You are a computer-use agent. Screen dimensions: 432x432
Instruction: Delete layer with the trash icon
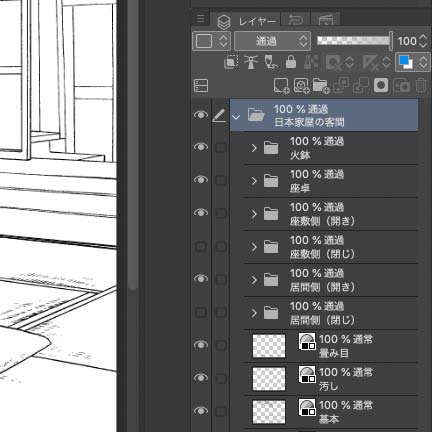point(421,85)
